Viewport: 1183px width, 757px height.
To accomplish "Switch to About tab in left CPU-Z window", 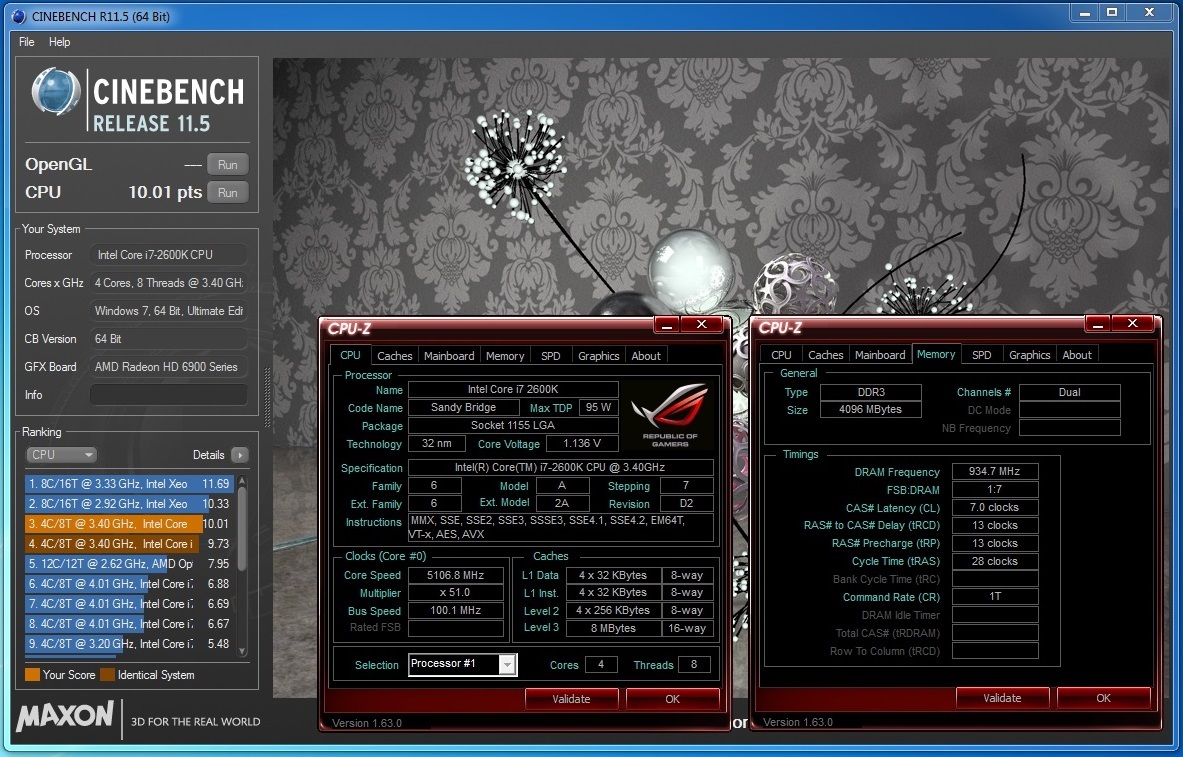I will click(x=646, y=355).
